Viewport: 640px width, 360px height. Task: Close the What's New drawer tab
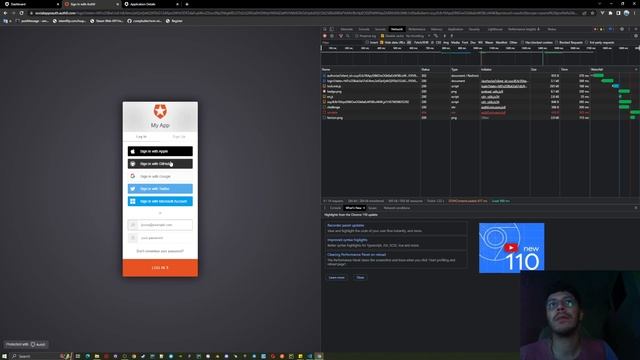[364, 208]
